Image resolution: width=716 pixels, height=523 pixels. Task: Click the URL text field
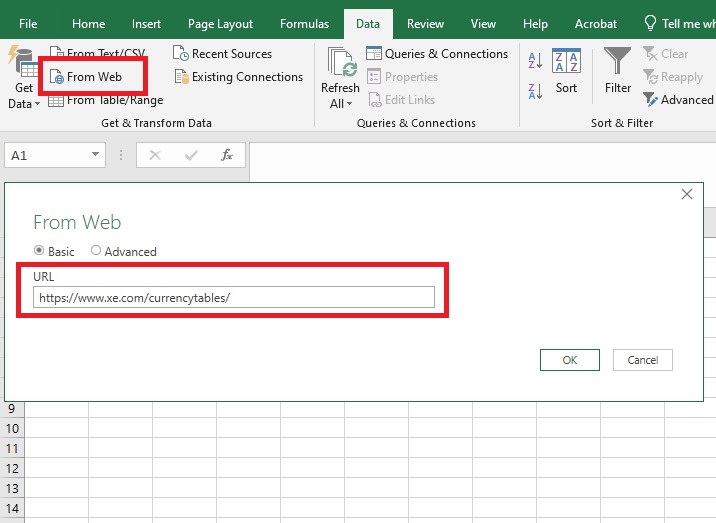click(234, 297)
